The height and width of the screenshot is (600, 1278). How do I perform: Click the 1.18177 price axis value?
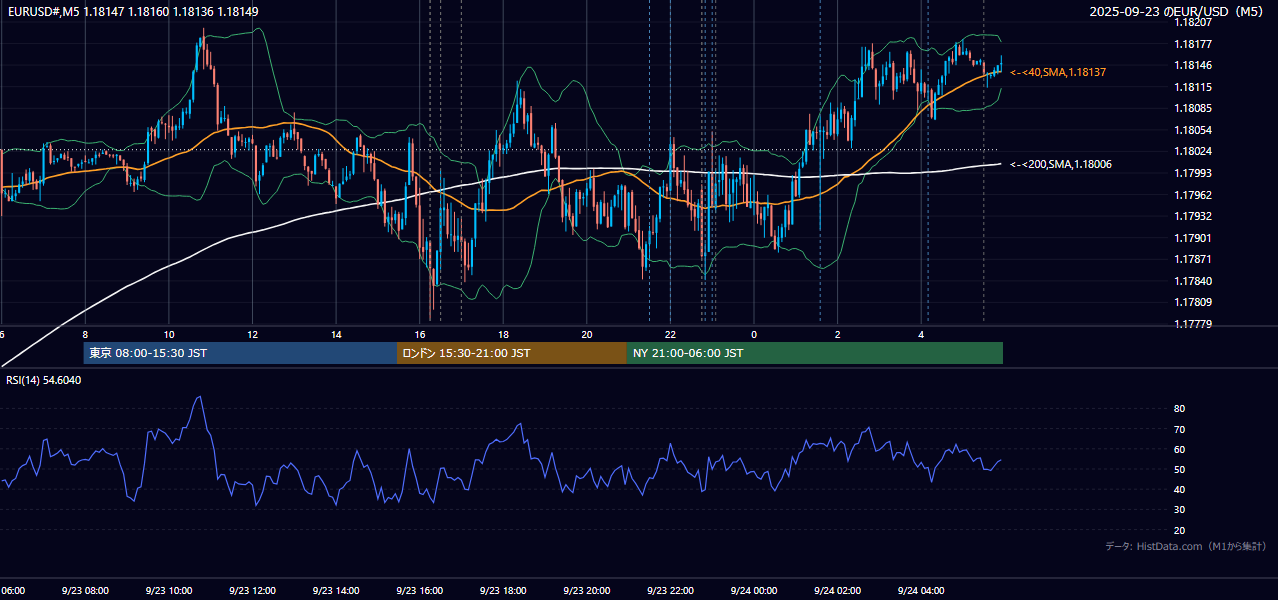1194,44
